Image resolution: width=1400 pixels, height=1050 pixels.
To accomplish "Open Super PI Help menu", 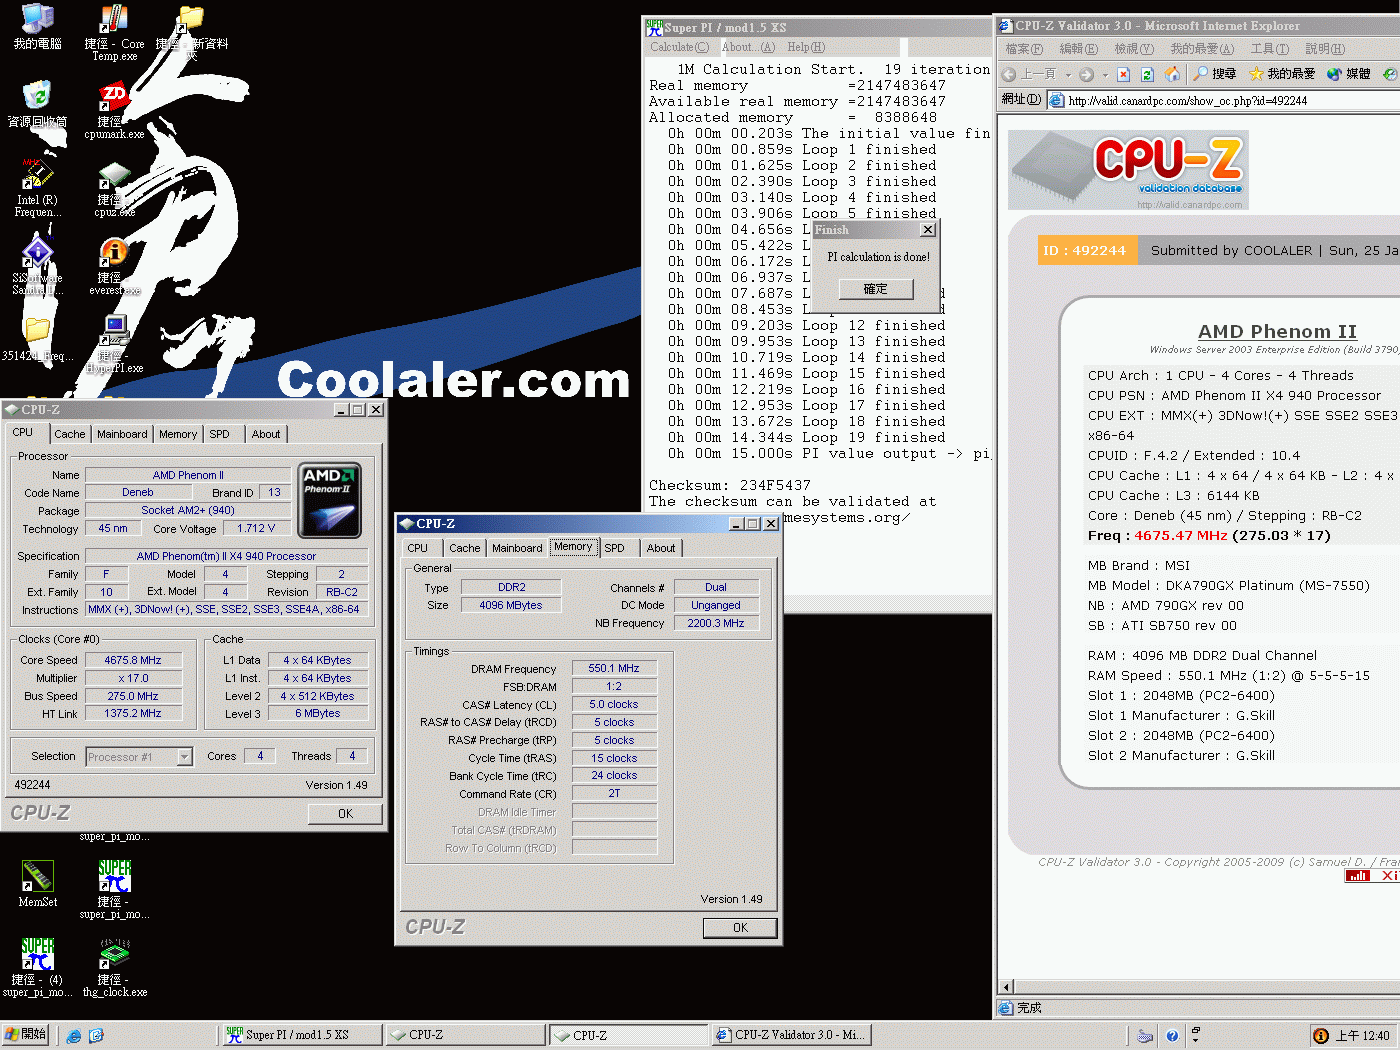I will (x=806, y=47).
